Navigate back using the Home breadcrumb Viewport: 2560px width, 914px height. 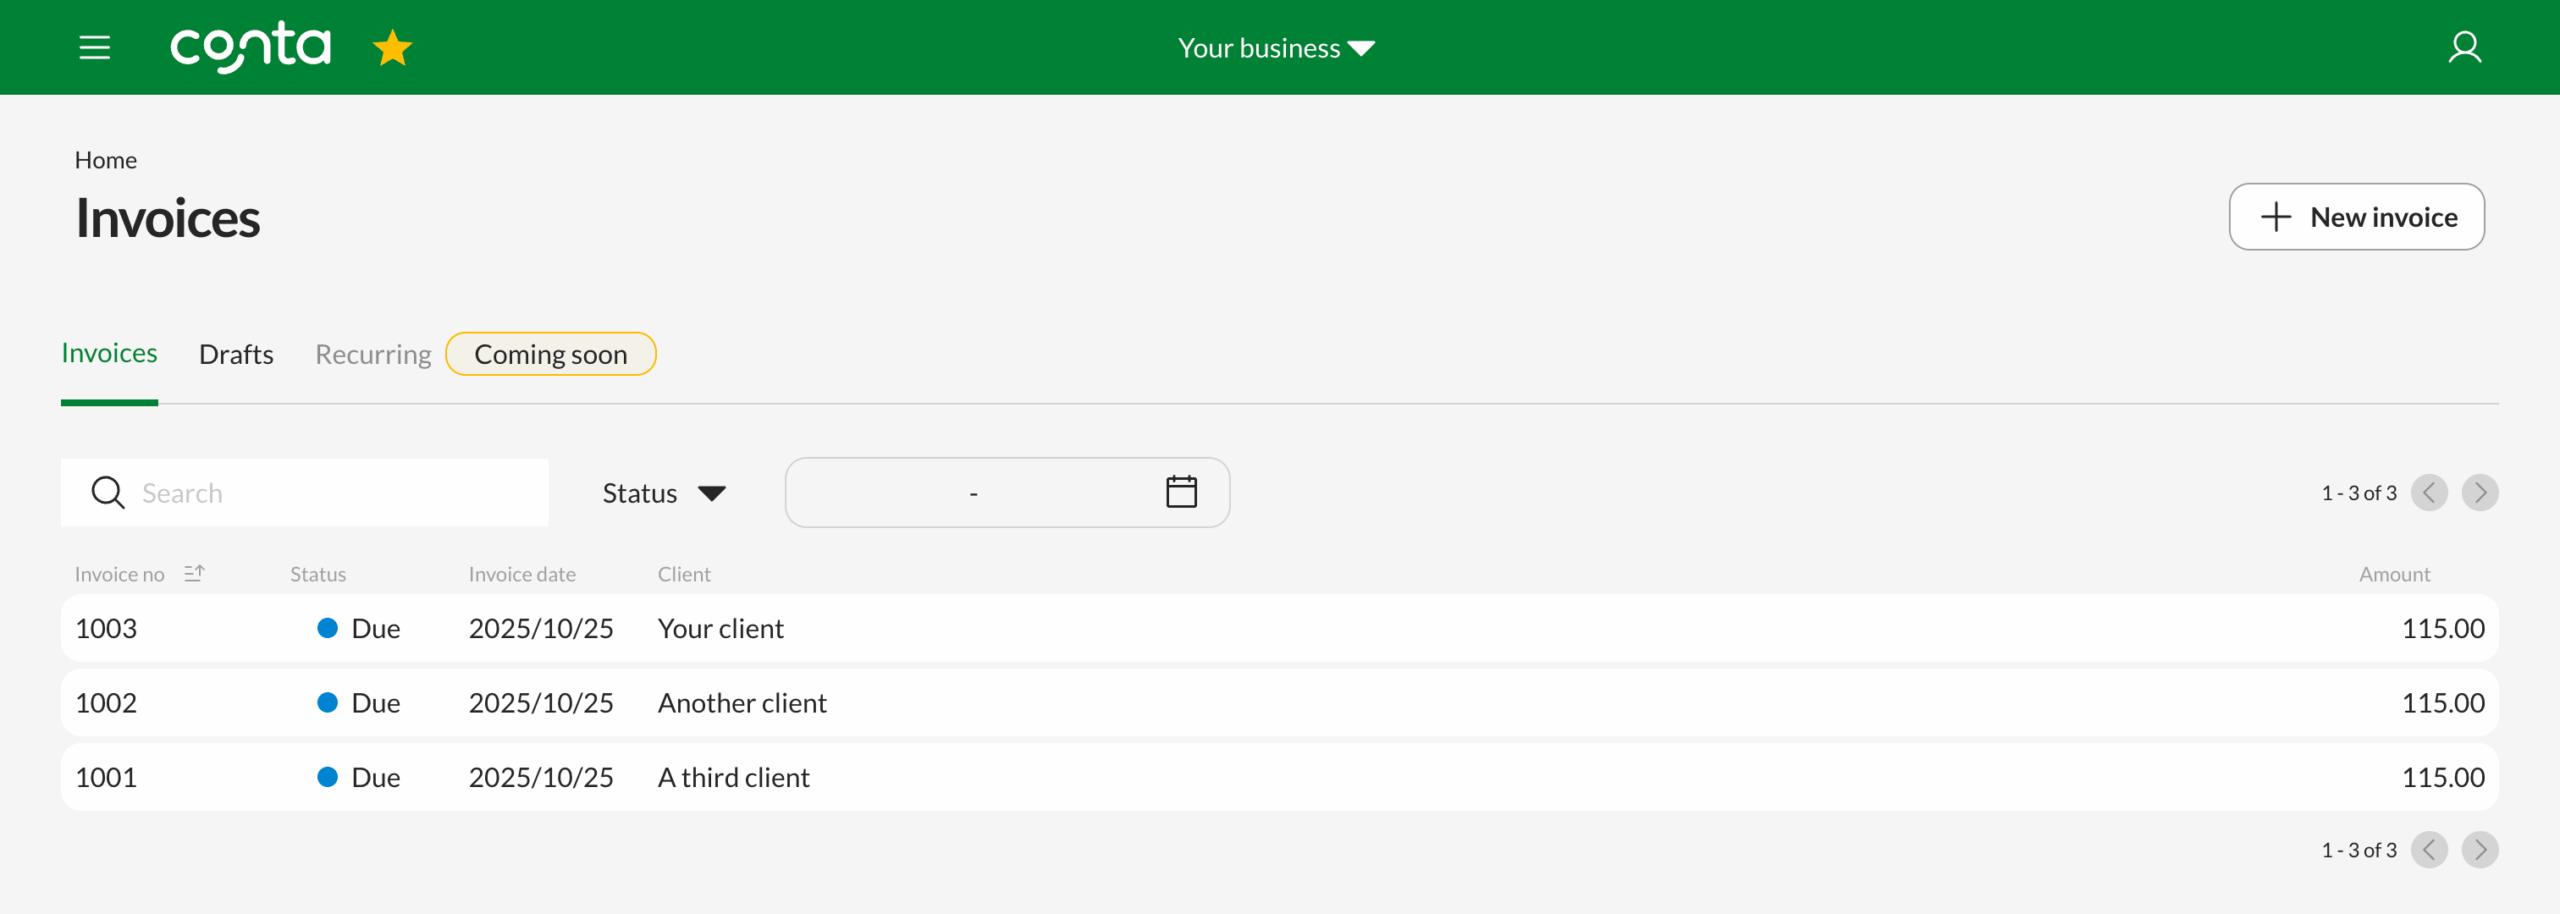[106, 159]
